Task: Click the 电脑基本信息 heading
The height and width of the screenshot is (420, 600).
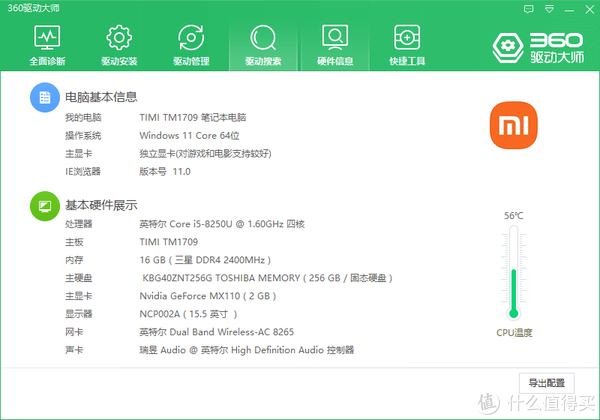Action: [x=101, y=97]
